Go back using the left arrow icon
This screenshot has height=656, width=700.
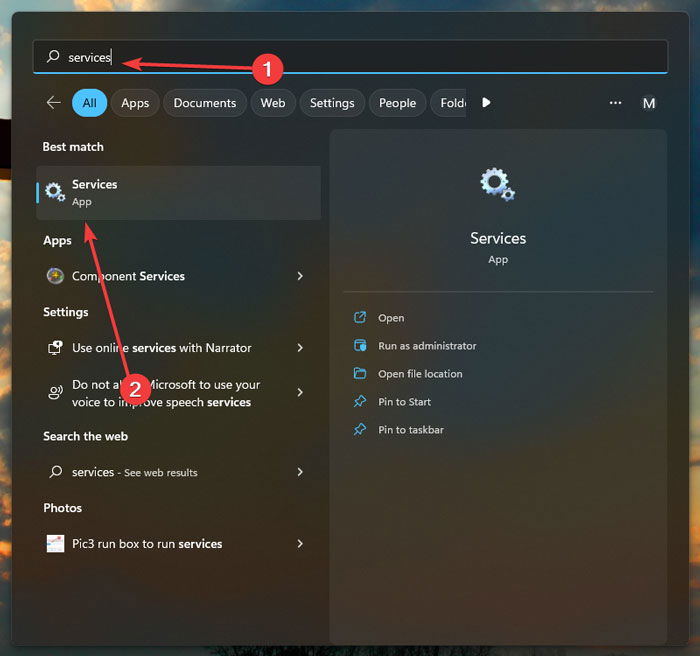(54, 103)
